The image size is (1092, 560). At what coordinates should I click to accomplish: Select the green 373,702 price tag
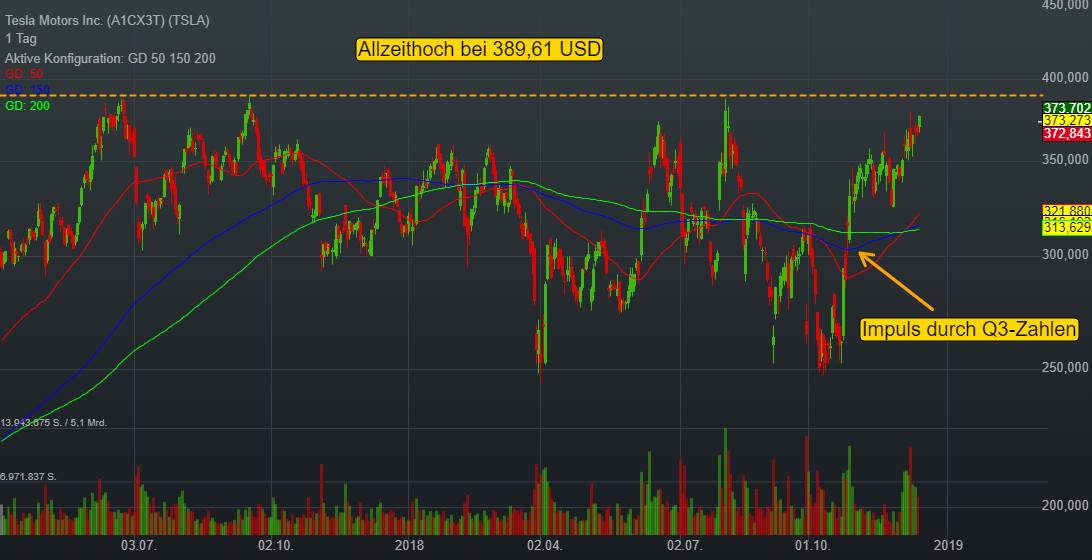1067,107
